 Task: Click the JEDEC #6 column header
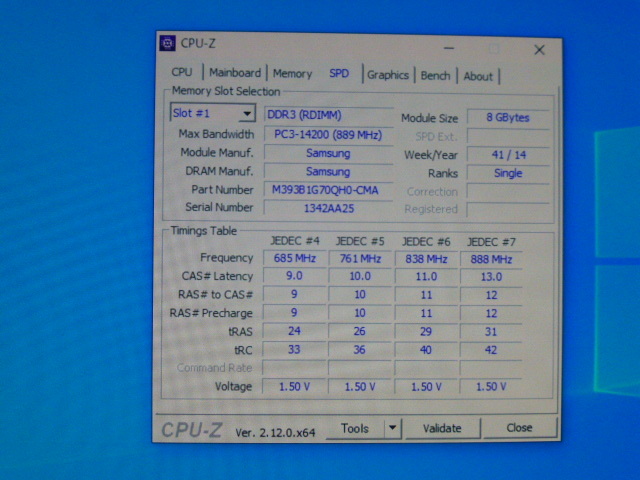pos(426,242)
